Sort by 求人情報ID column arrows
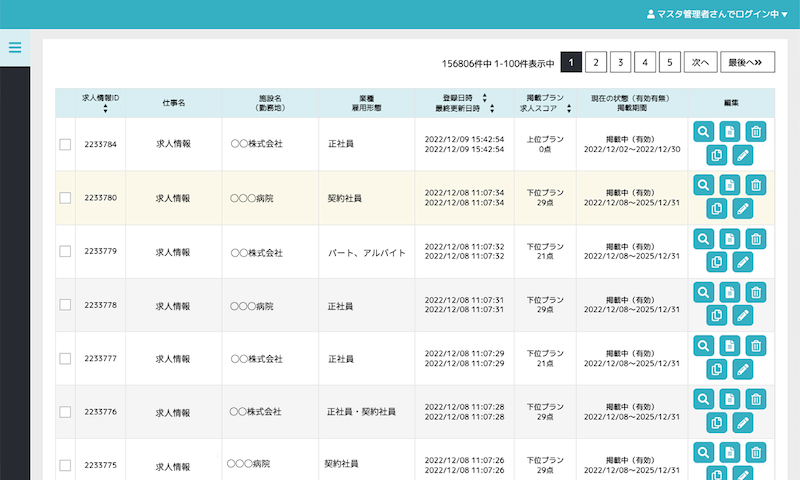 pos(105,108)
